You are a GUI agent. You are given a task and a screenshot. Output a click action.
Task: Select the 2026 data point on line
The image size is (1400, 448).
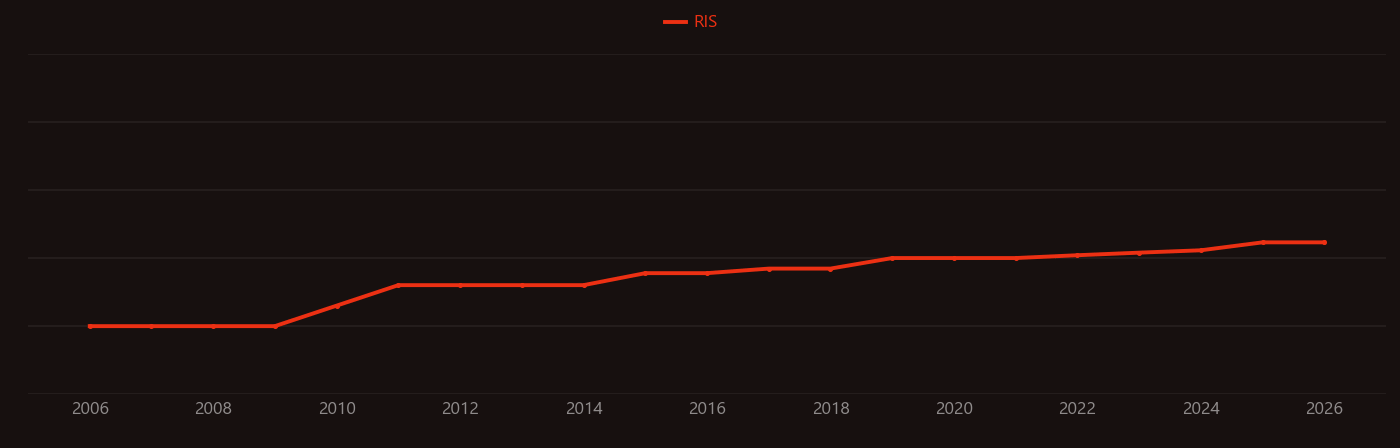tap(1325, 242)
